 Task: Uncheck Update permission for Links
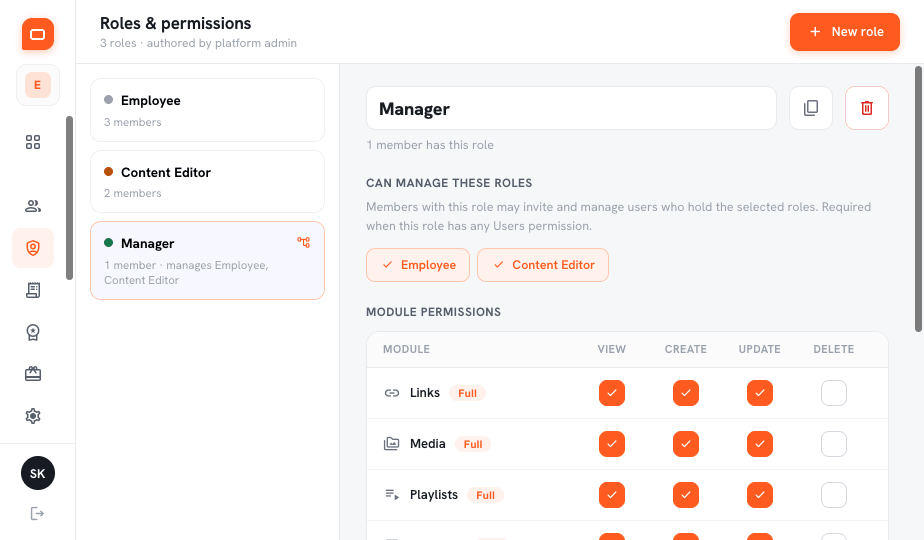(760, 393)
